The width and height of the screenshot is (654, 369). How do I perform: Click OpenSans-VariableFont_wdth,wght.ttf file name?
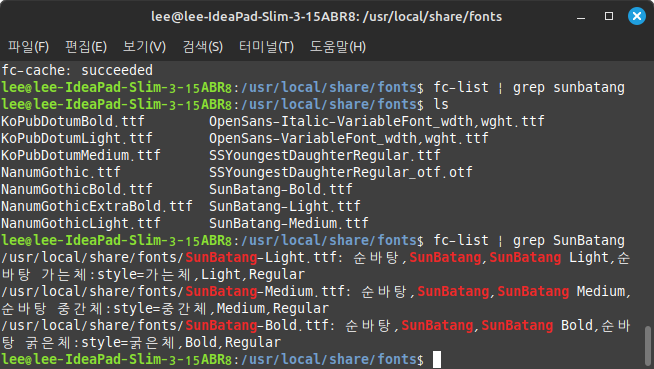pos(349,138)
